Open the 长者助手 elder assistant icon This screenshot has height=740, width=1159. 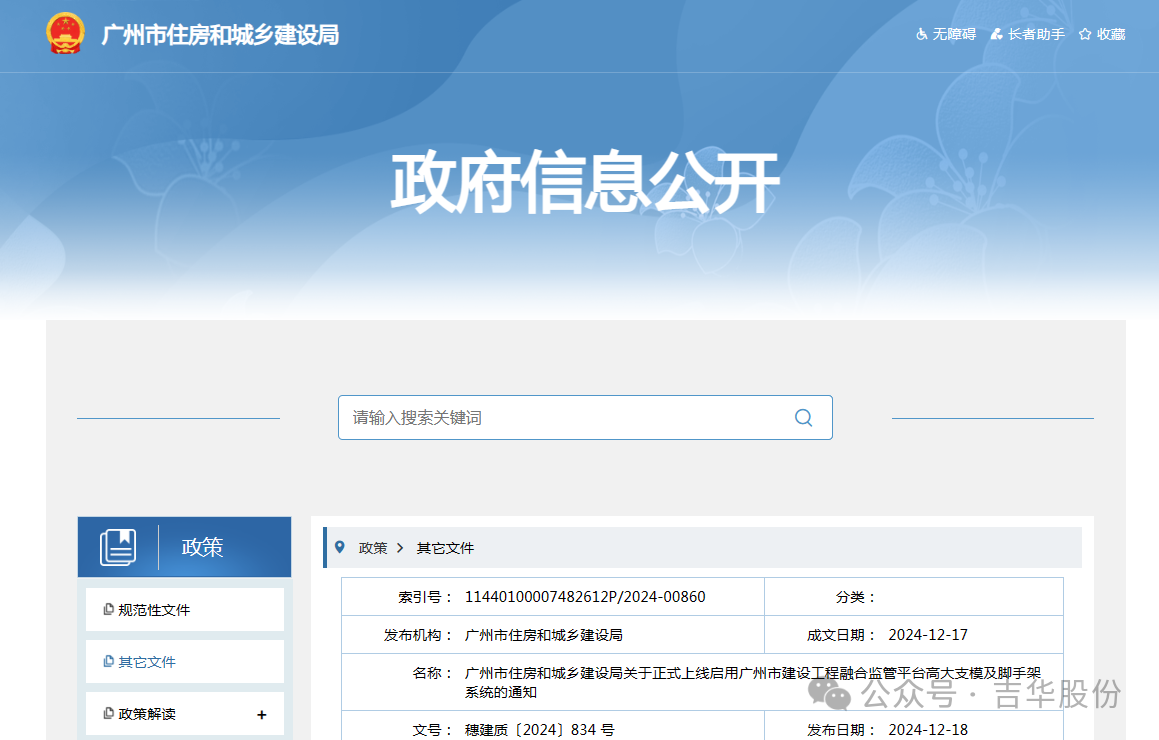(996, 35)
